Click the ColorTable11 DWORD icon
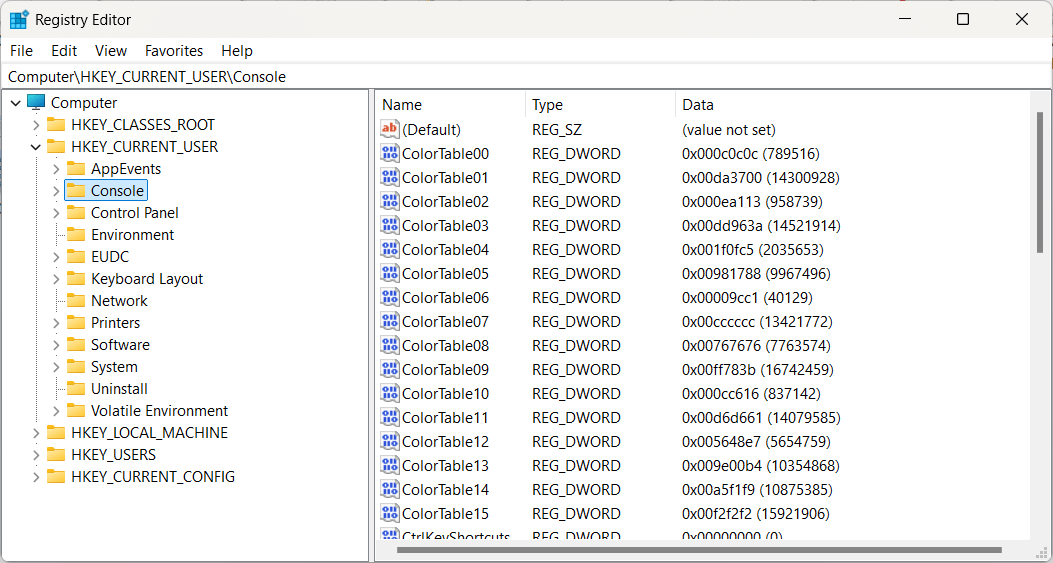Screen dimensions: 1053x563 (390, 417)
